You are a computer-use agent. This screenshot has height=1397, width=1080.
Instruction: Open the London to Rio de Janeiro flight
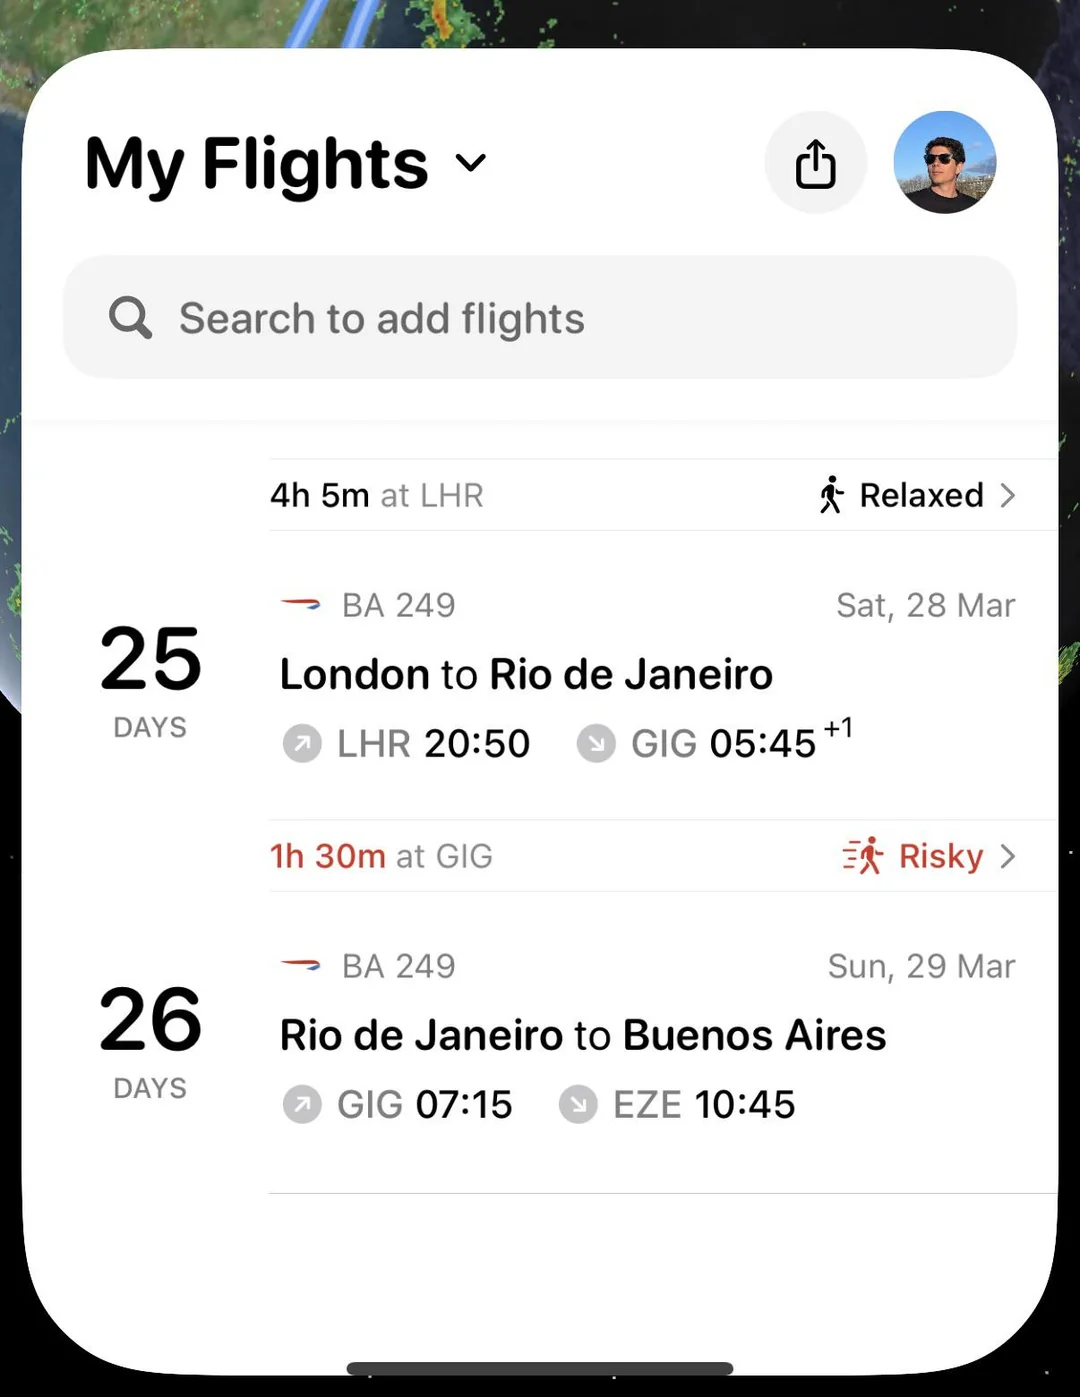point(526,675)
